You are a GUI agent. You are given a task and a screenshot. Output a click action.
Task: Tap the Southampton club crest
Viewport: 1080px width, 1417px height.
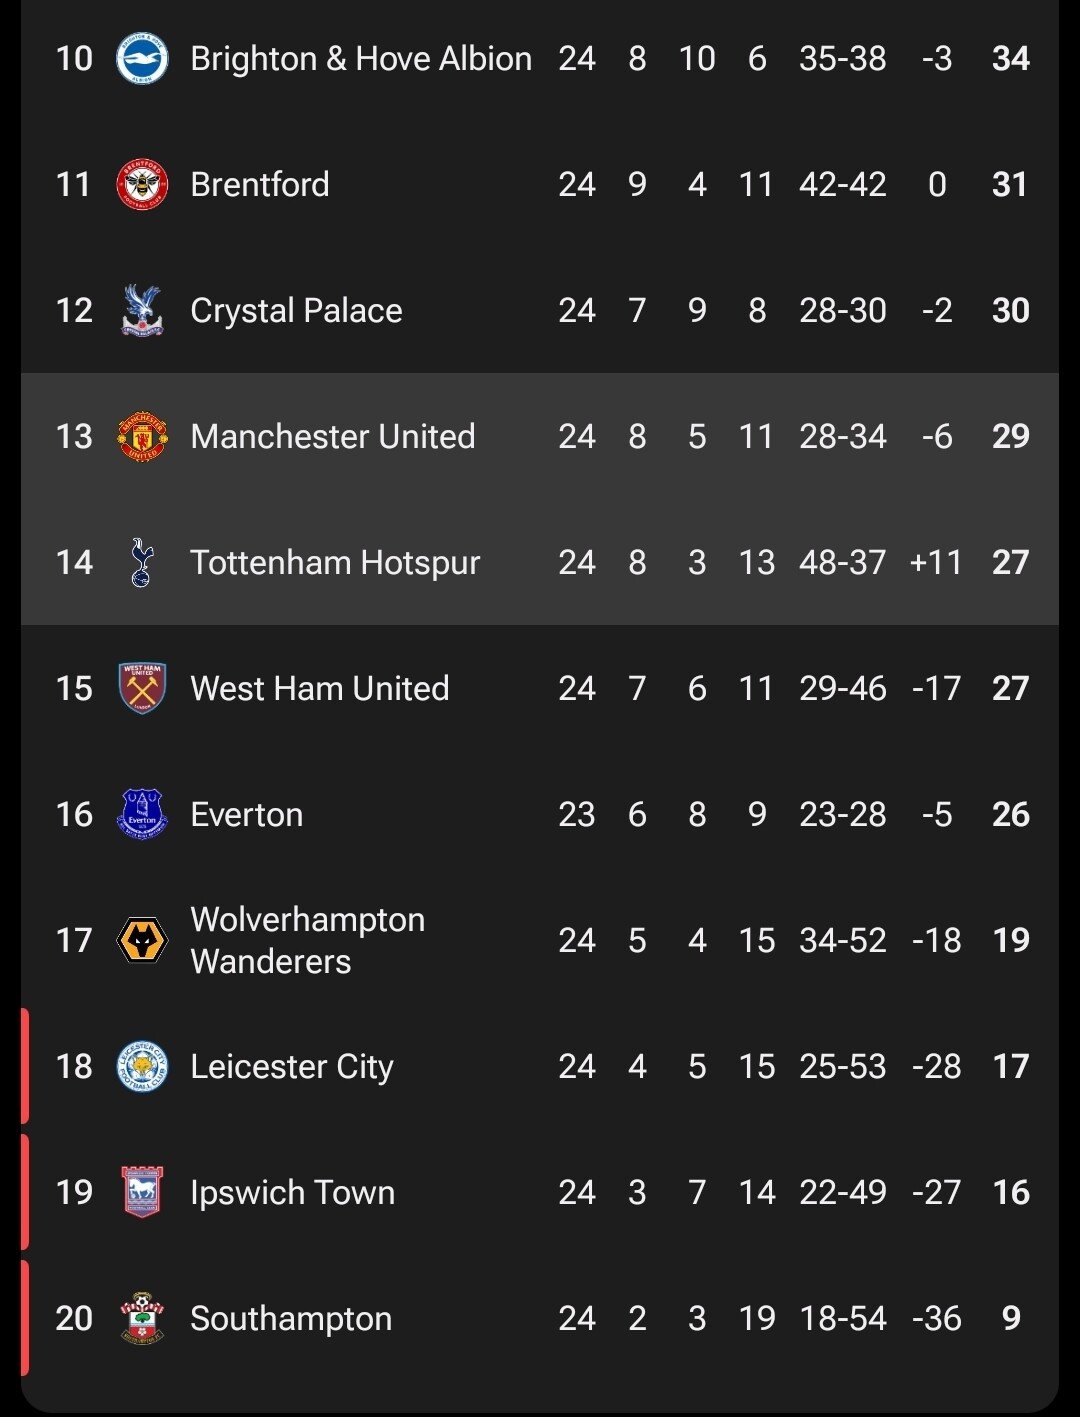click(142, 1318)
